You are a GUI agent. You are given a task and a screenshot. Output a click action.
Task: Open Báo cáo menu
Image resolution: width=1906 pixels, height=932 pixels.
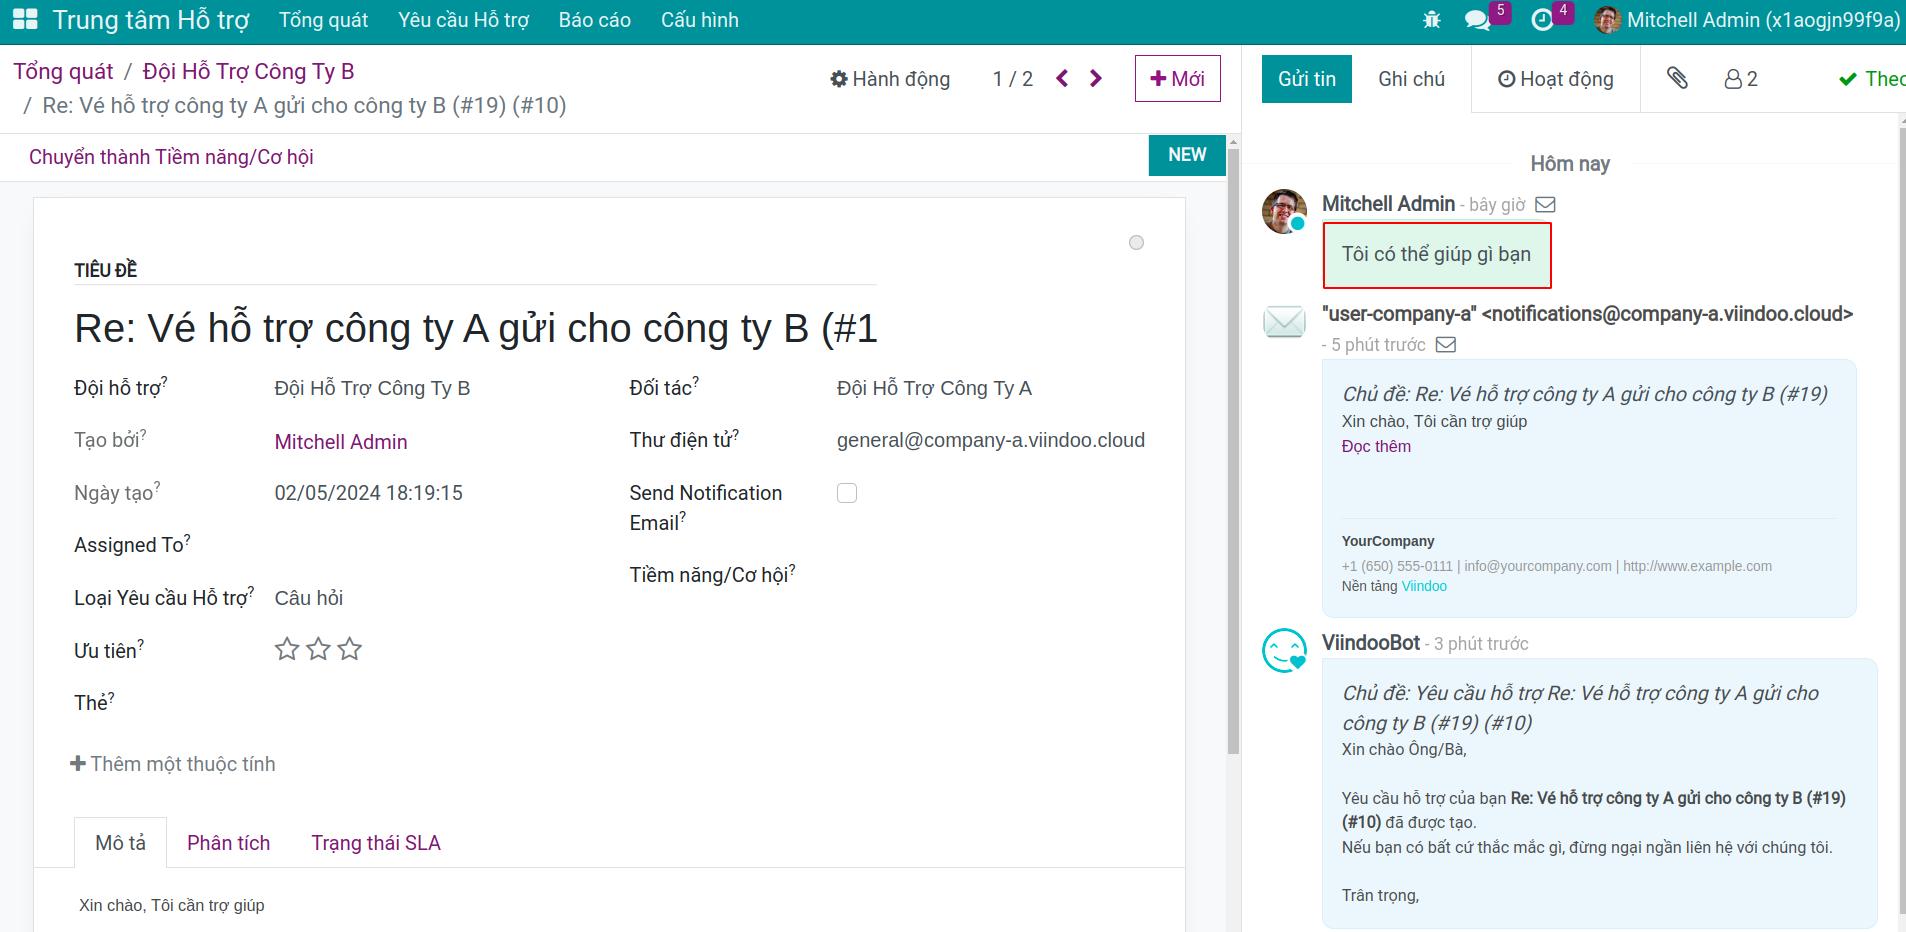point(594,20)
